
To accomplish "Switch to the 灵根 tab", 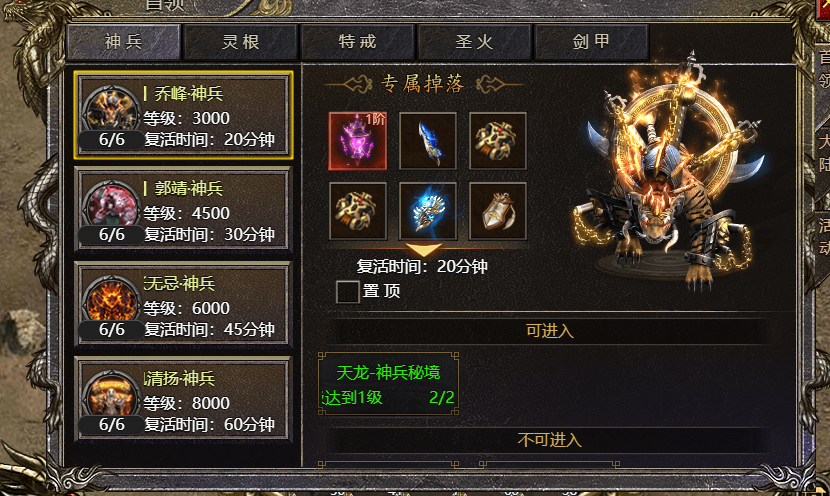I will pos(240,42).
